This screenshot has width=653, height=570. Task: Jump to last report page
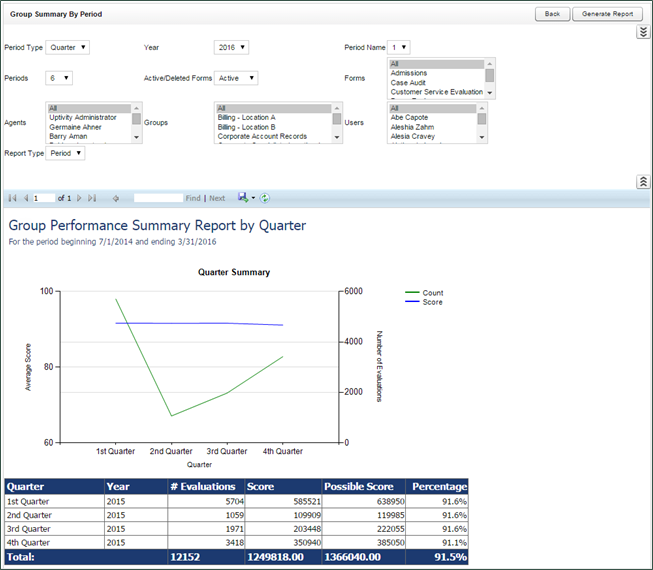point(92,198)
